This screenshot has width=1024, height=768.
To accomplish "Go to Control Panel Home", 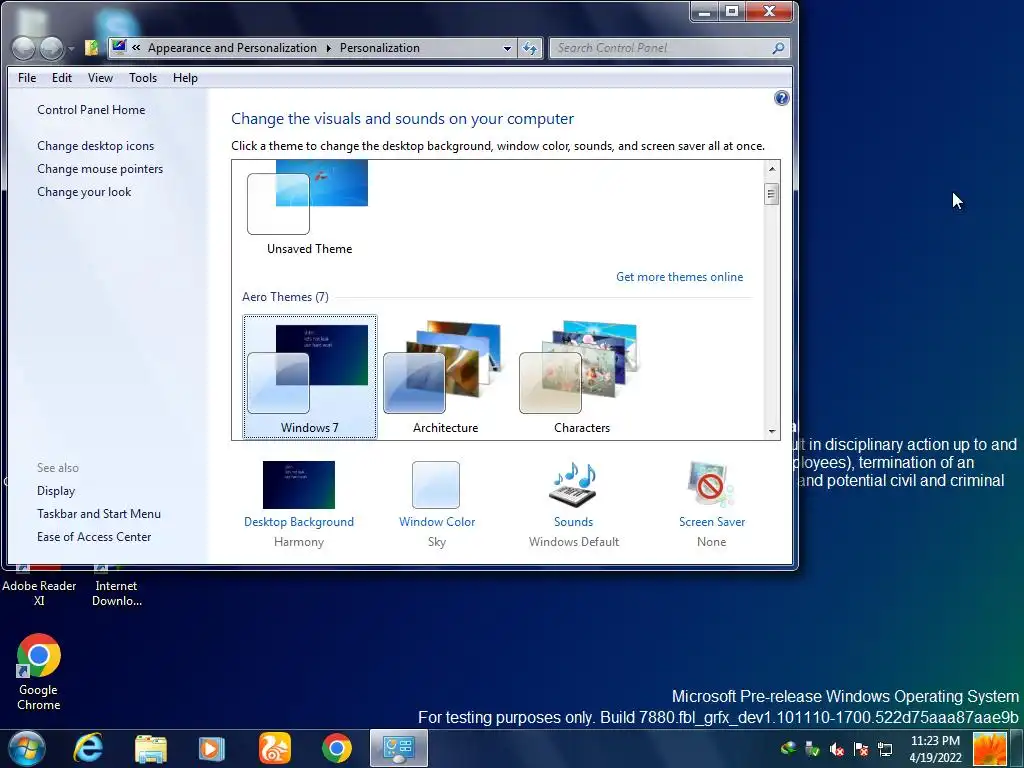I will [91, 110].
